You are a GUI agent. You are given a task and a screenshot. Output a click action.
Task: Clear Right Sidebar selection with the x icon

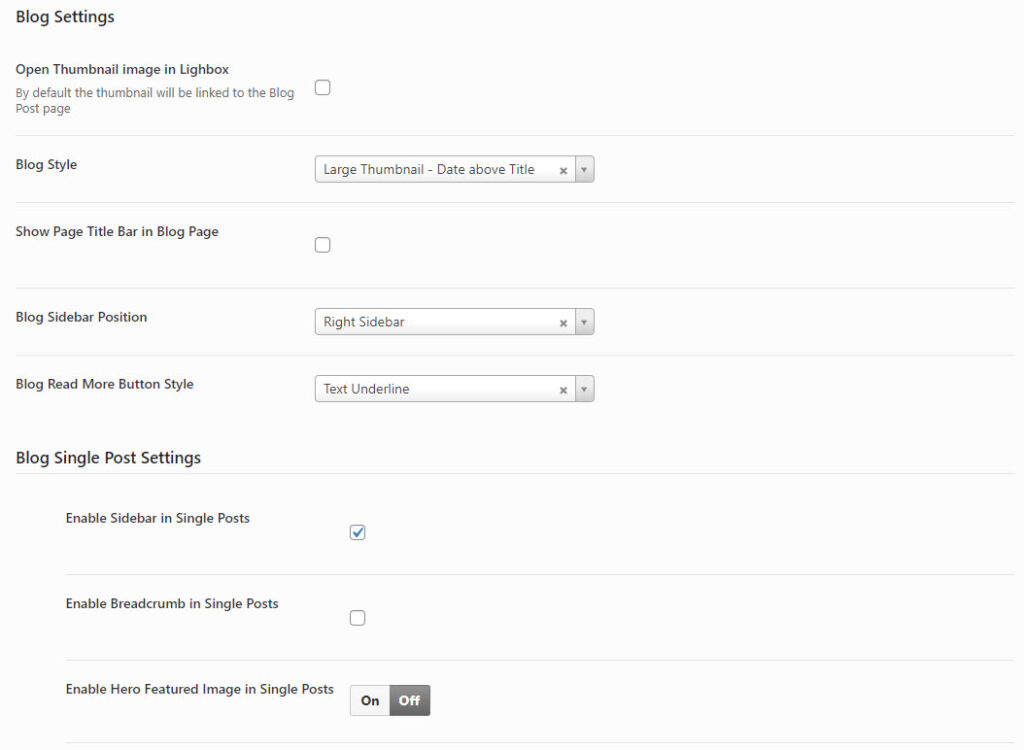[x=563, y=323]
